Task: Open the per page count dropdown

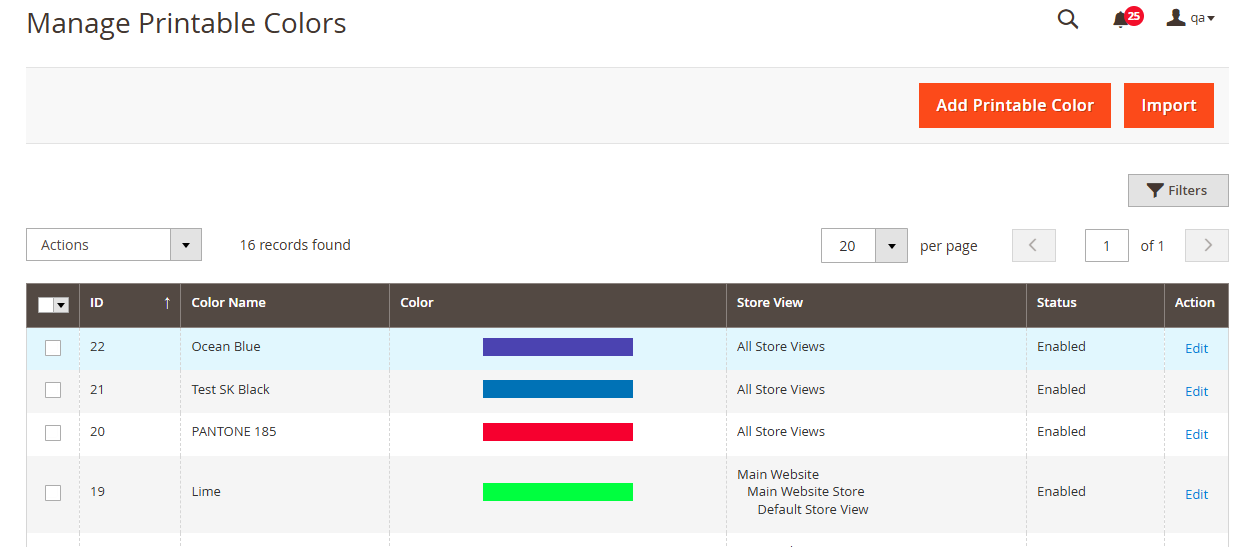Action: point(890,246)
